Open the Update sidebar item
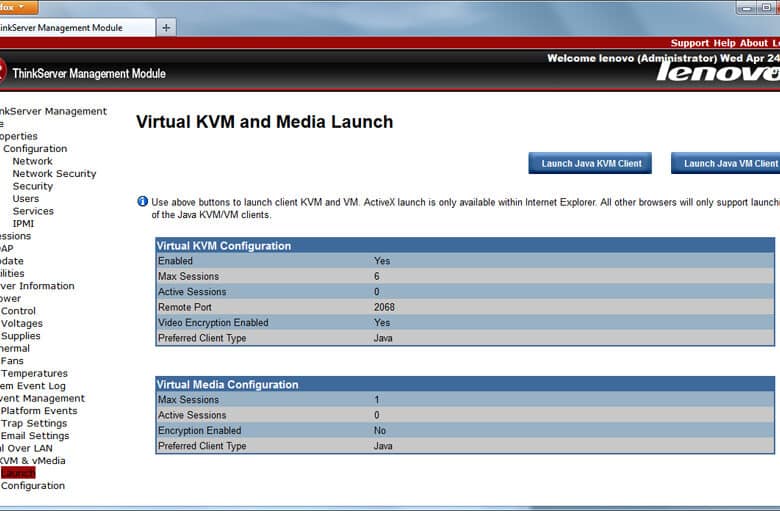The width and height of the screenshot is (780, 511). click(x=12, y=261)
